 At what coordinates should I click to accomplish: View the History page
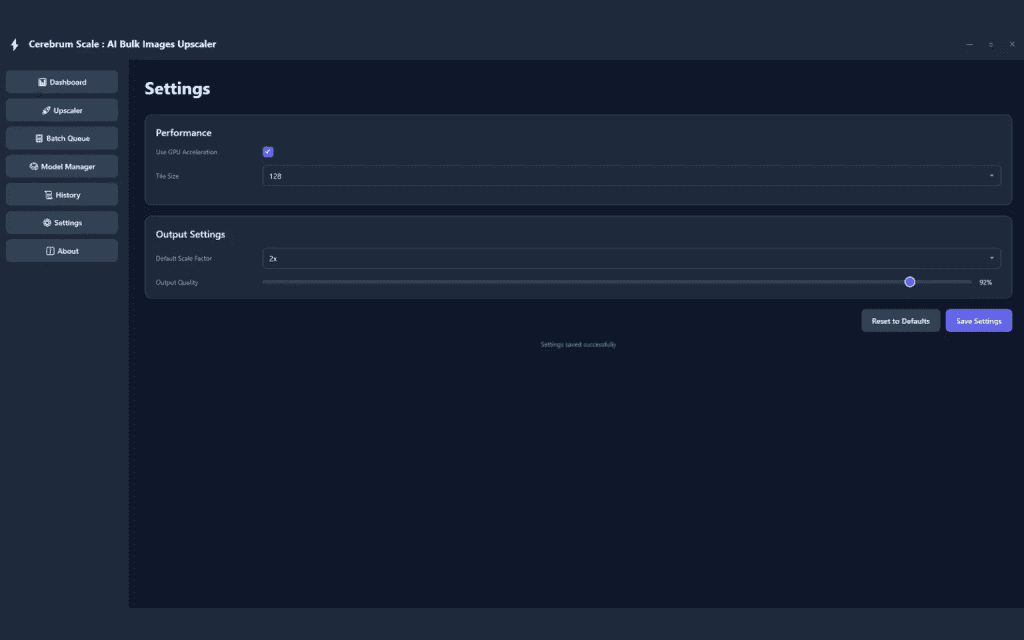click(x=62, y=195)
